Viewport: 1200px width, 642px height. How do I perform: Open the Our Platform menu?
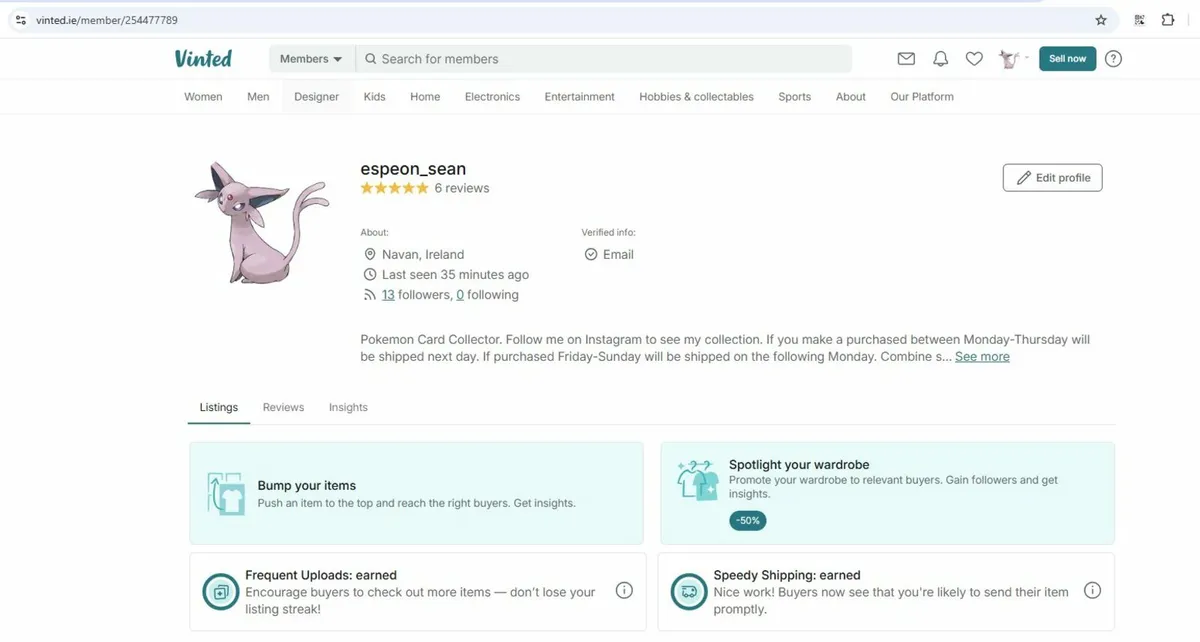922,97
